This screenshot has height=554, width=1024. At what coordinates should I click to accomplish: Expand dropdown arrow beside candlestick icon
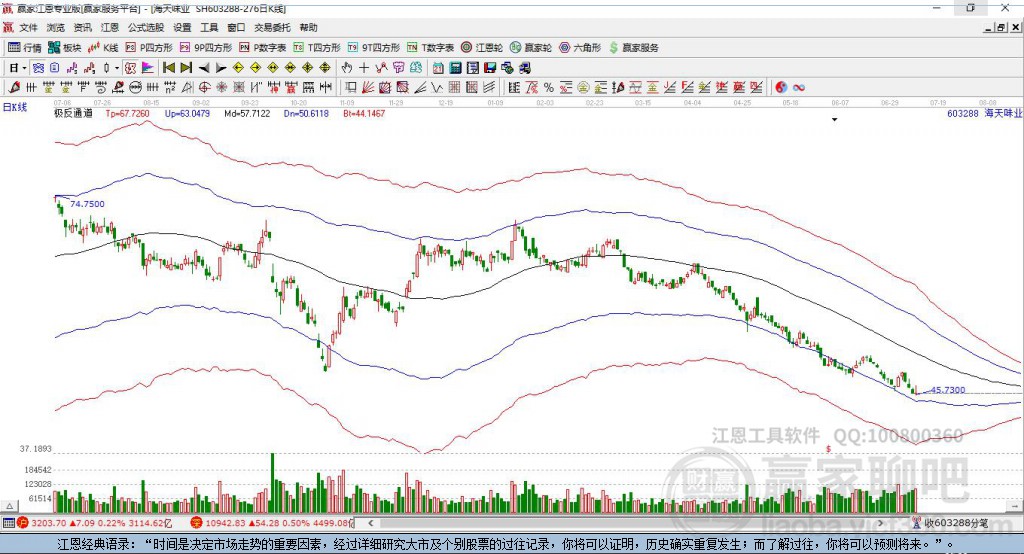point(117,68)
